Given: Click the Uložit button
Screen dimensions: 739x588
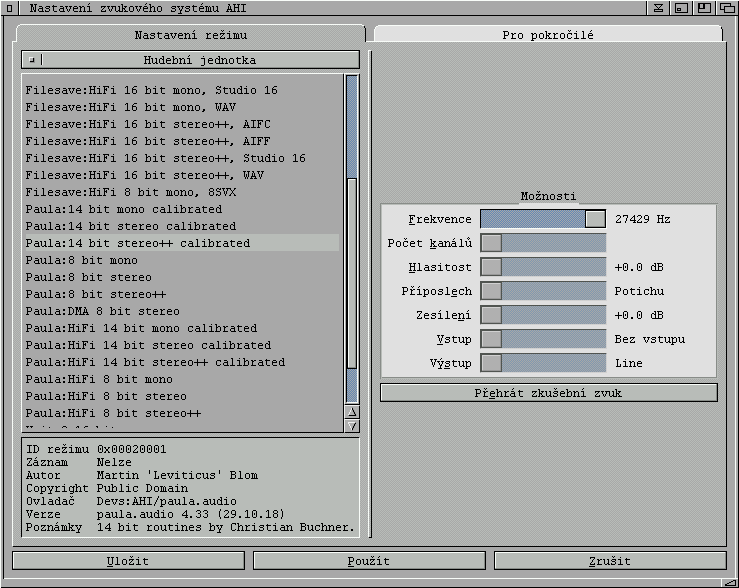Looking at the screenshot, I should [x=128, y=561].
